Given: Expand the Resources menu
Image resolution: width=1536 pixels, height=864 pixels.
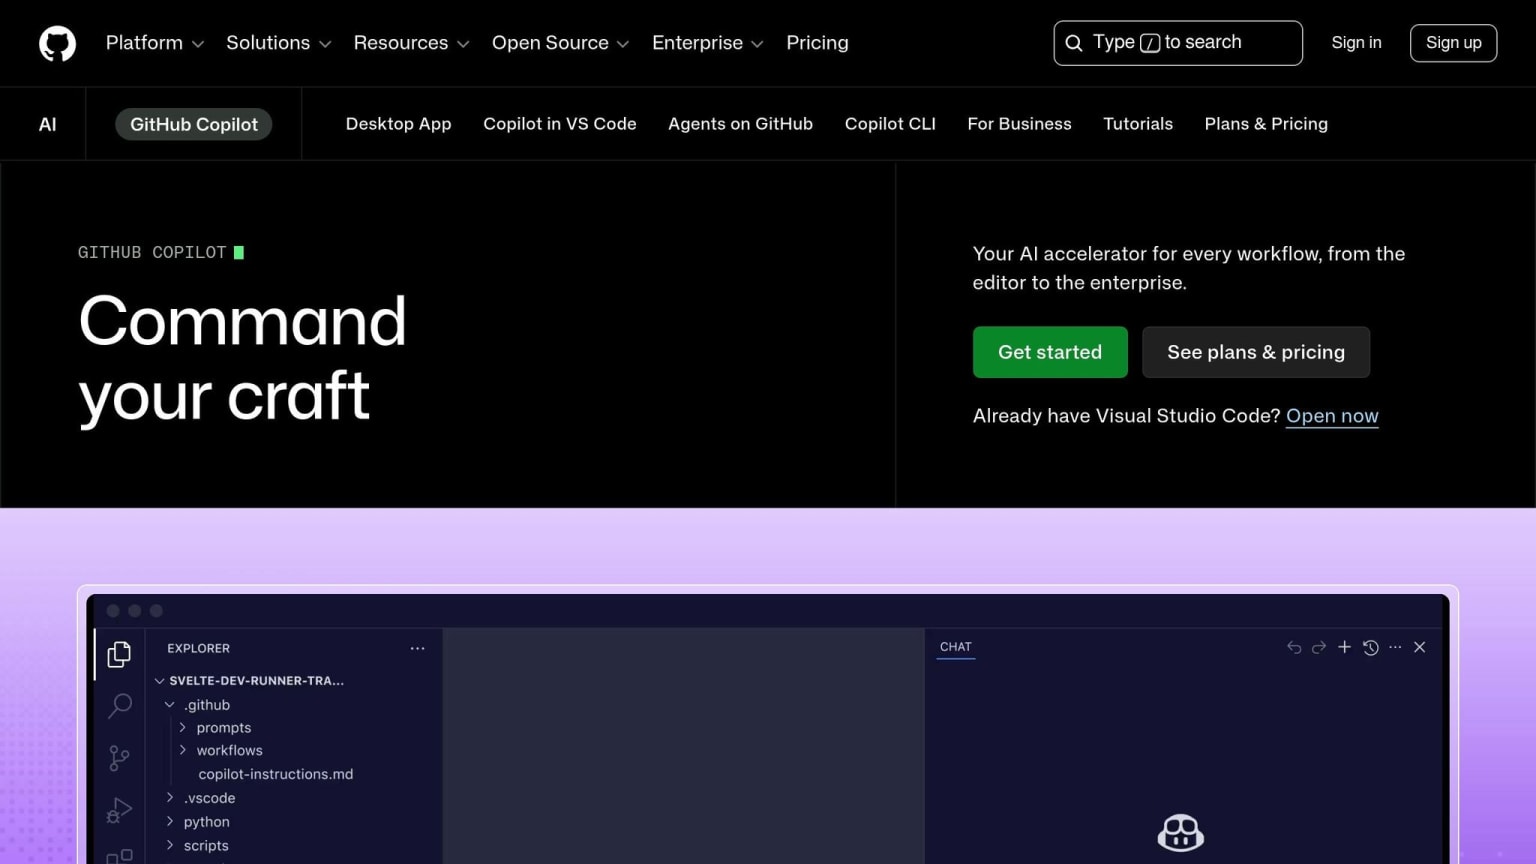Looking at the screenshot, I should [411, 43].
